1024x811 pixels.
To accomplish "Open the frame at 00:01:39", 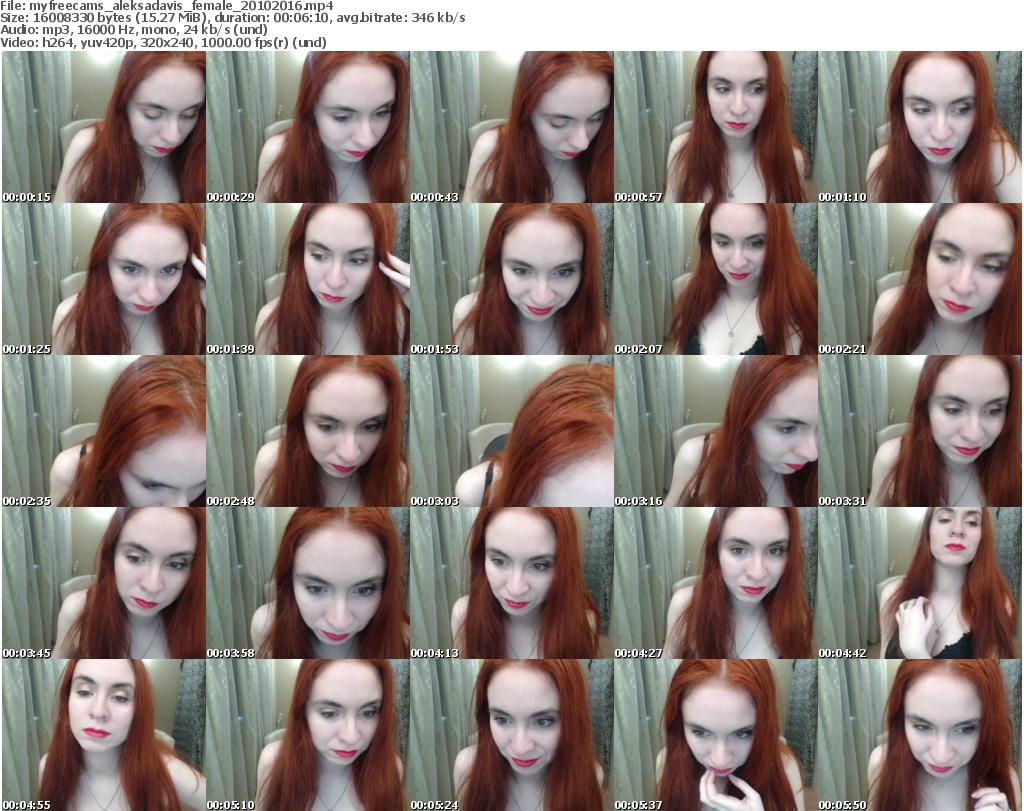I will tap(308, 279).
